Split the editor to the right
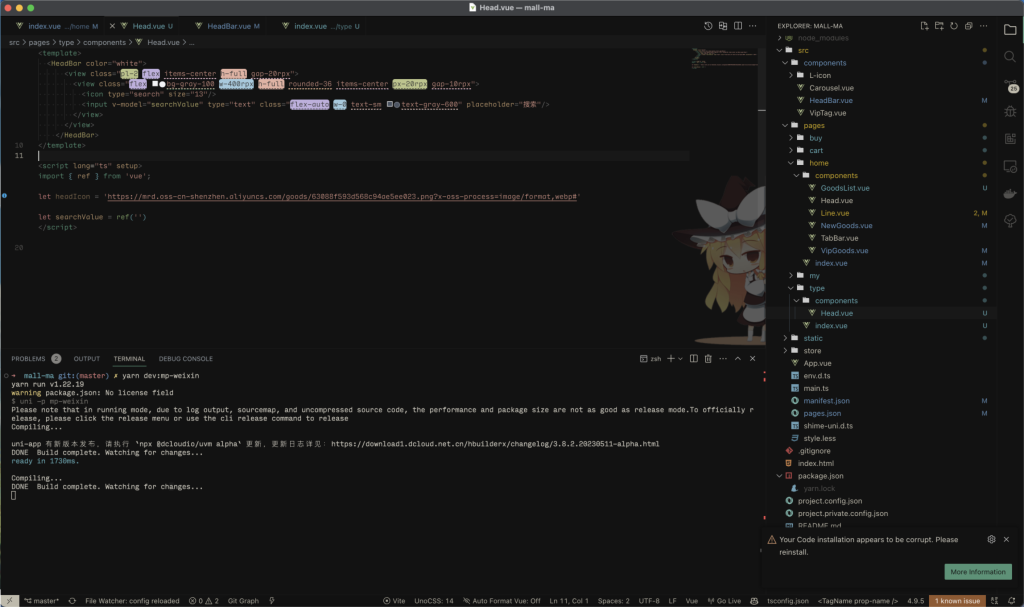This screenshot has width=1024, height=607. click(737, 26)
